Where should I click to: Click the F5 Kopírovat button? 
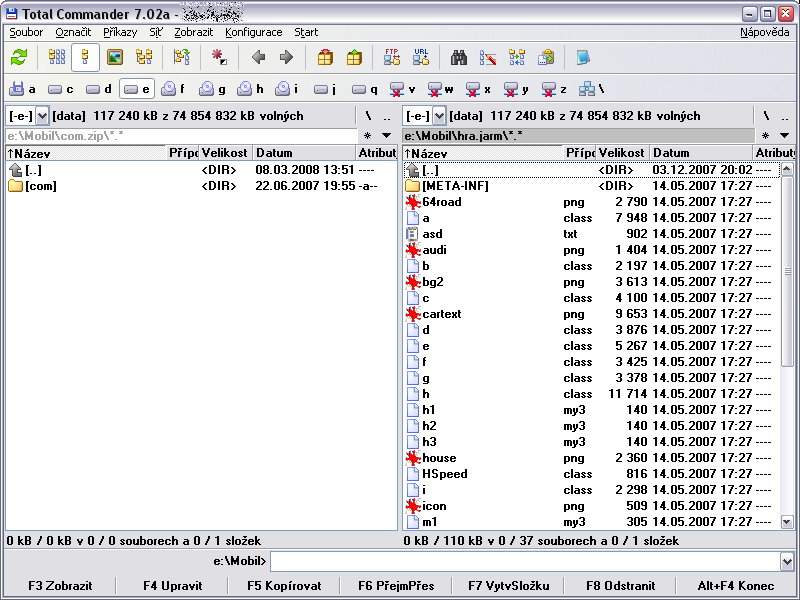click(284, 586)
